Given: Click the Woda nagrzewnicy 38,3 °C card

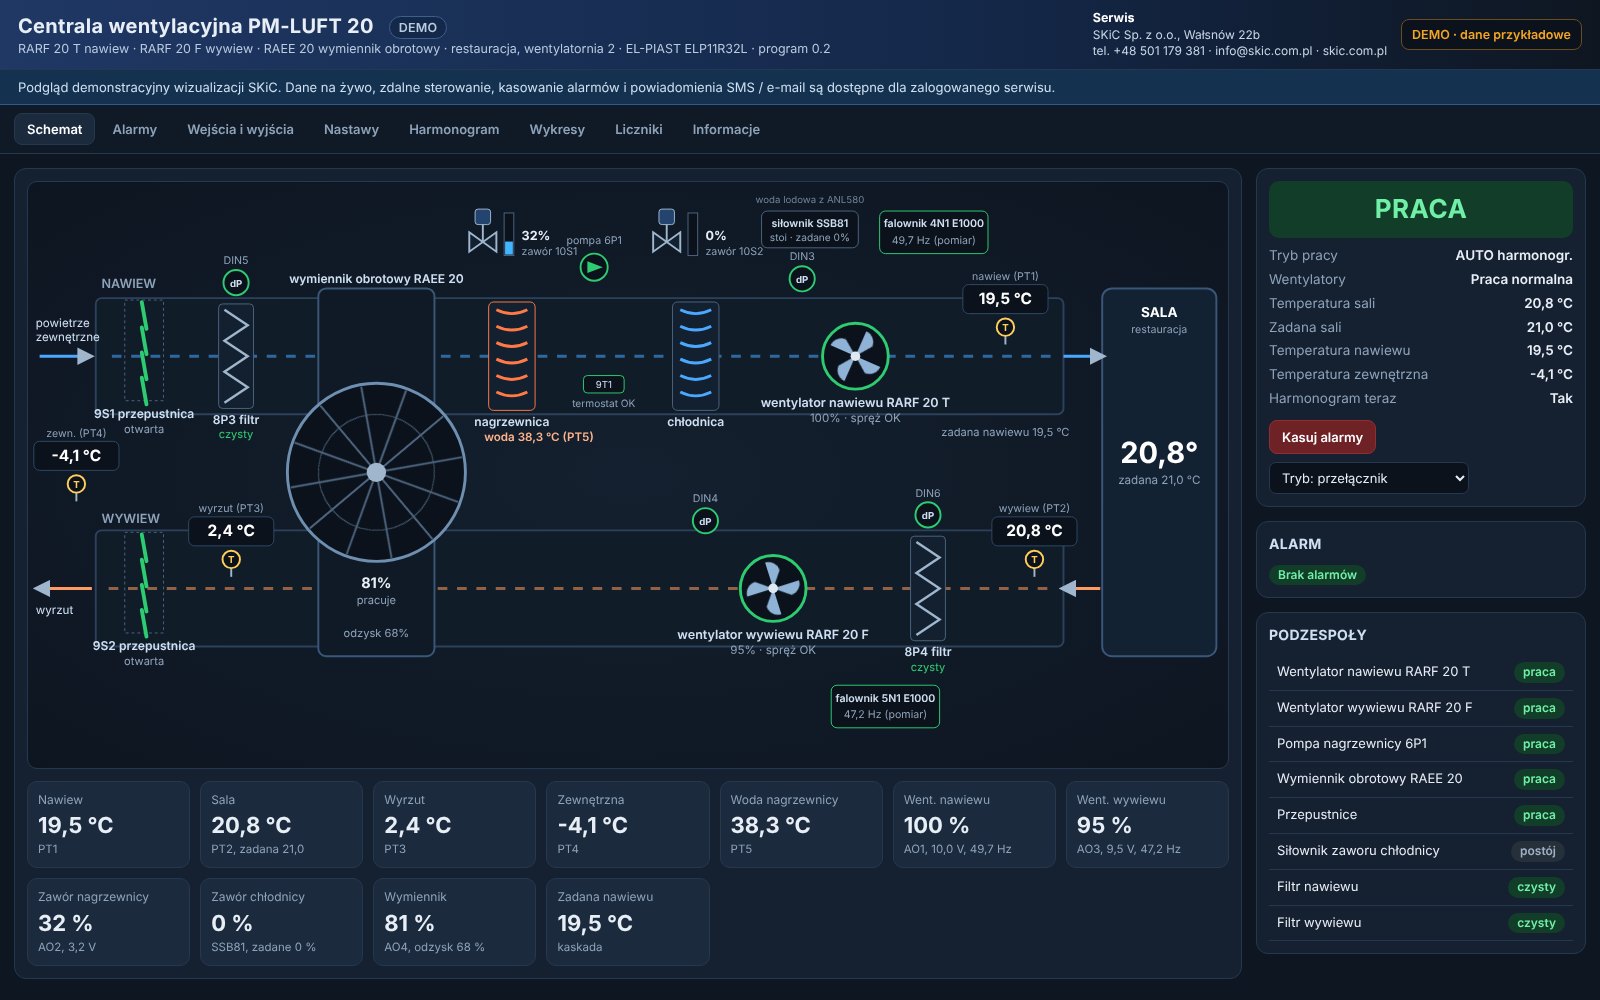Looking at the screenshot, I should pos(801,824).
